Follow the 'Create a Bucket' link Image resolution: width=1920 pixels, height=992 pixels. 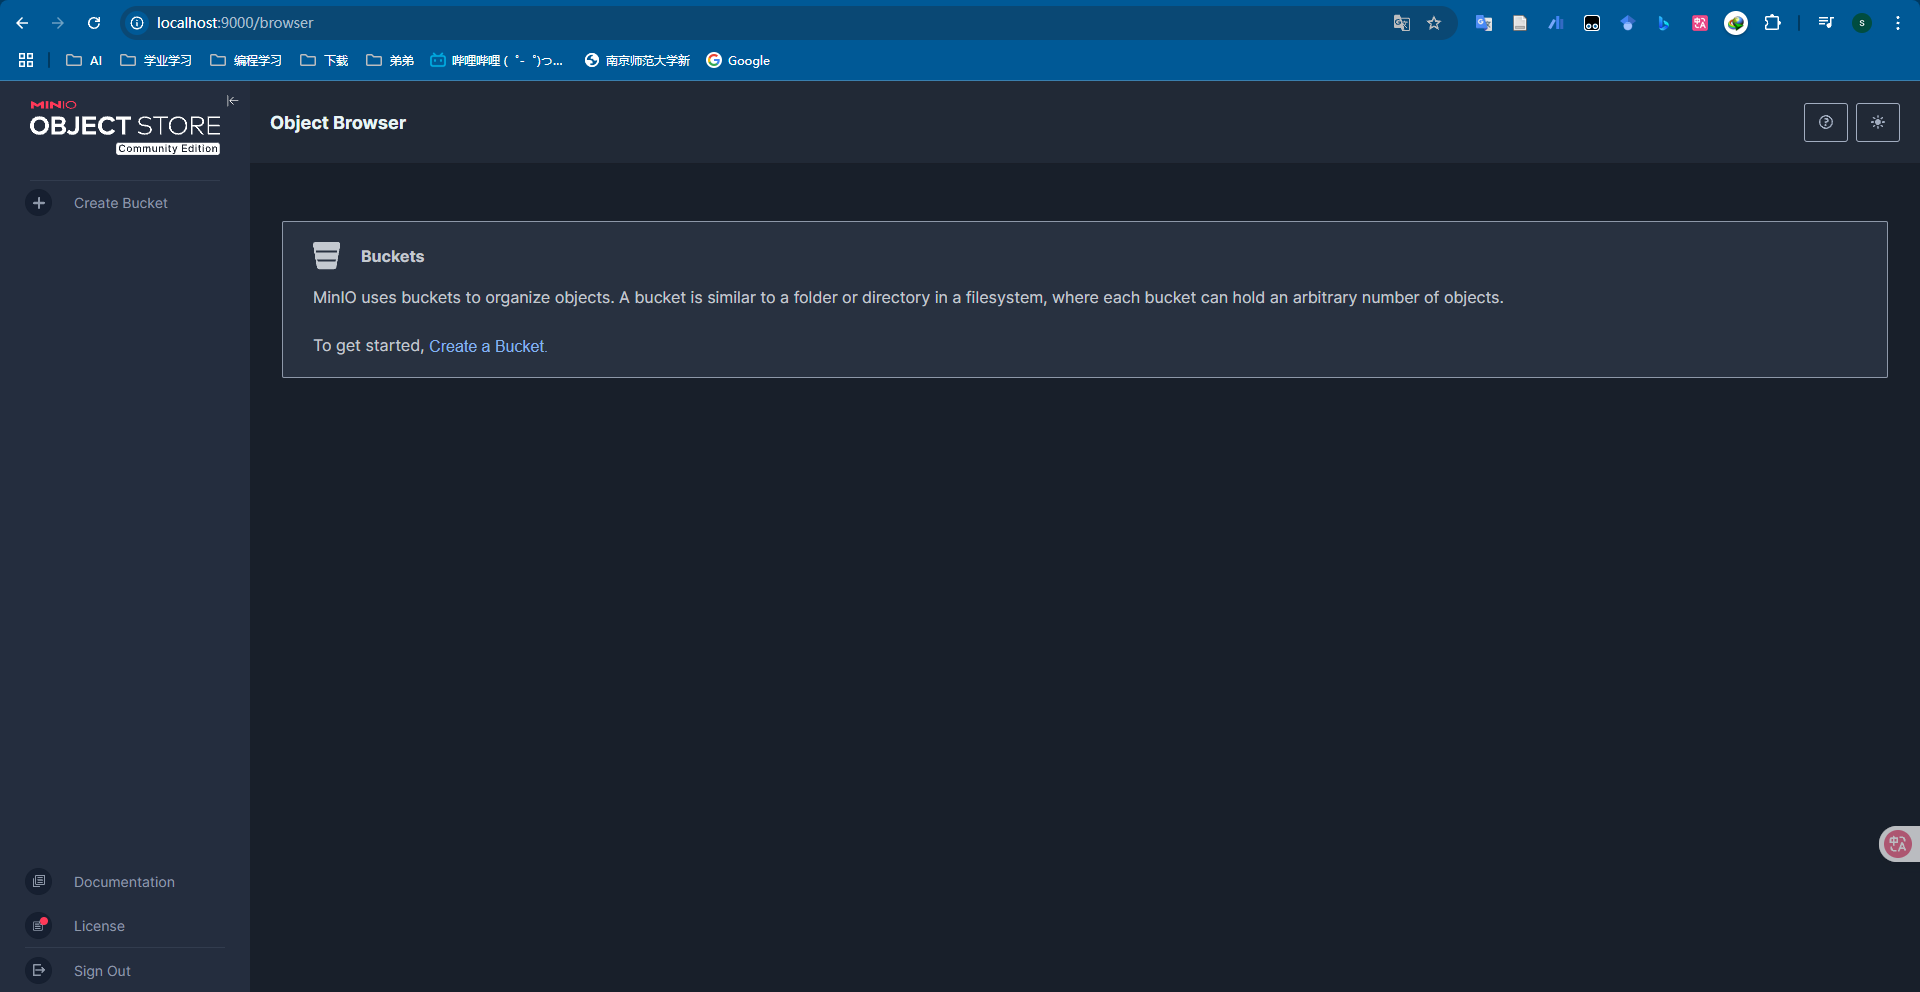tap(487, 346)
